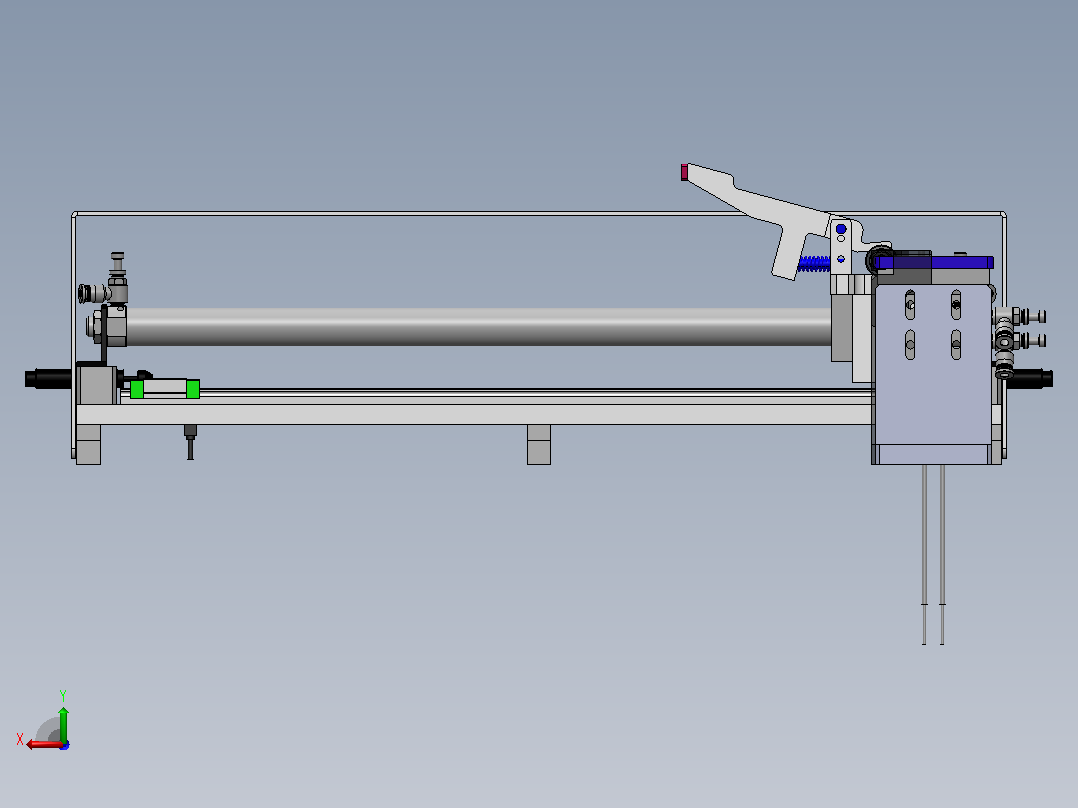The height and width of the screenshot is (808, 1078).
Task: Select the blue pivot pin on the clamp bracket
Action: (841, 229)
